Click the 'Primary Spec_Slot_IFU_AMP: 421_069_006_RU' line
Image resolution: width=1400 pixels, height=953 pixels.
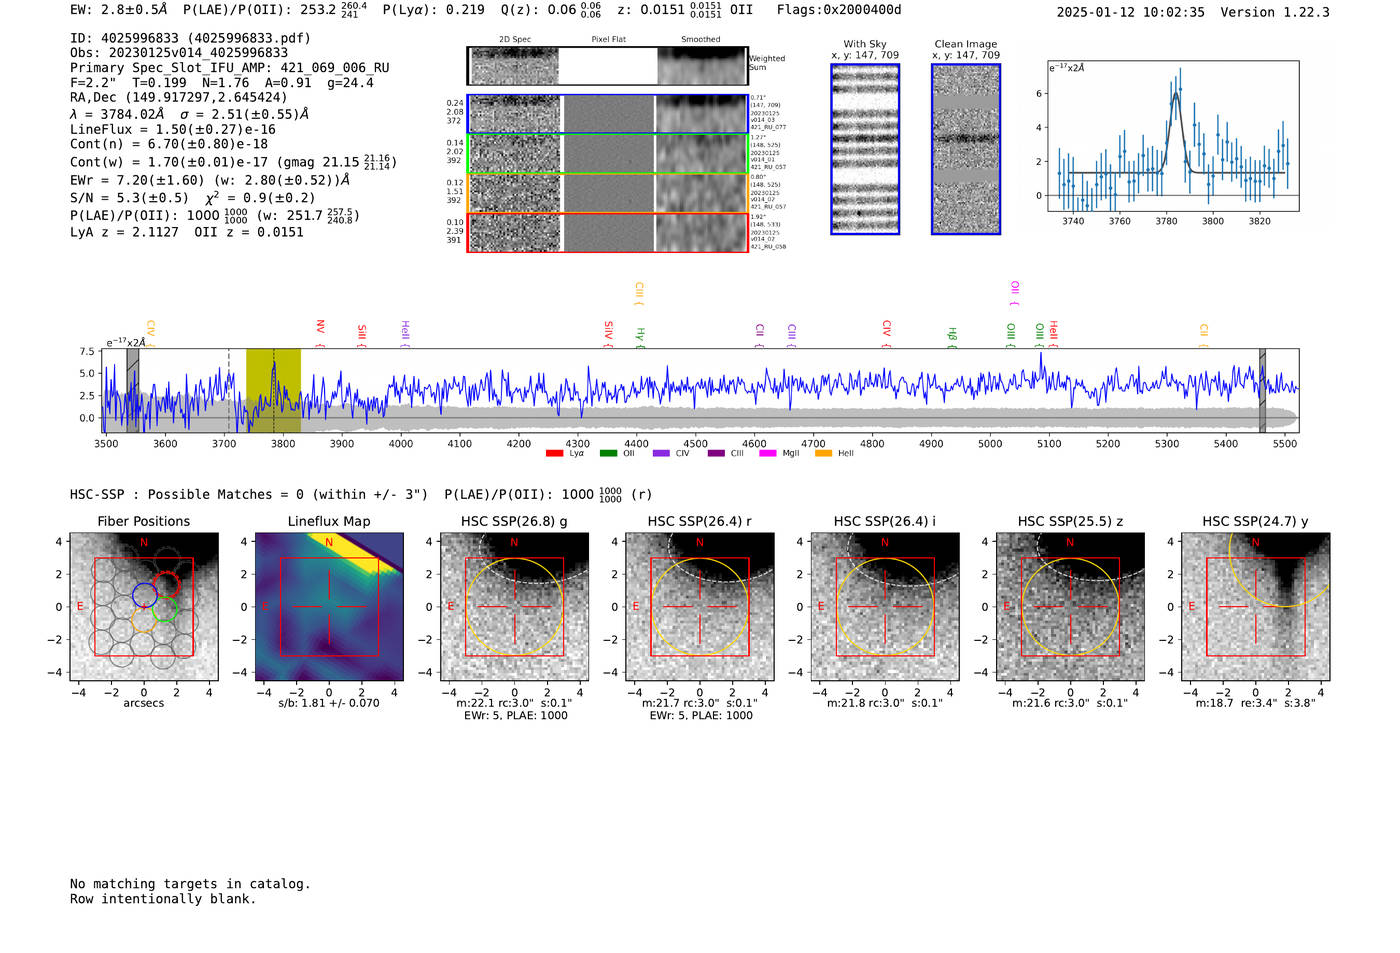point(230,67)
